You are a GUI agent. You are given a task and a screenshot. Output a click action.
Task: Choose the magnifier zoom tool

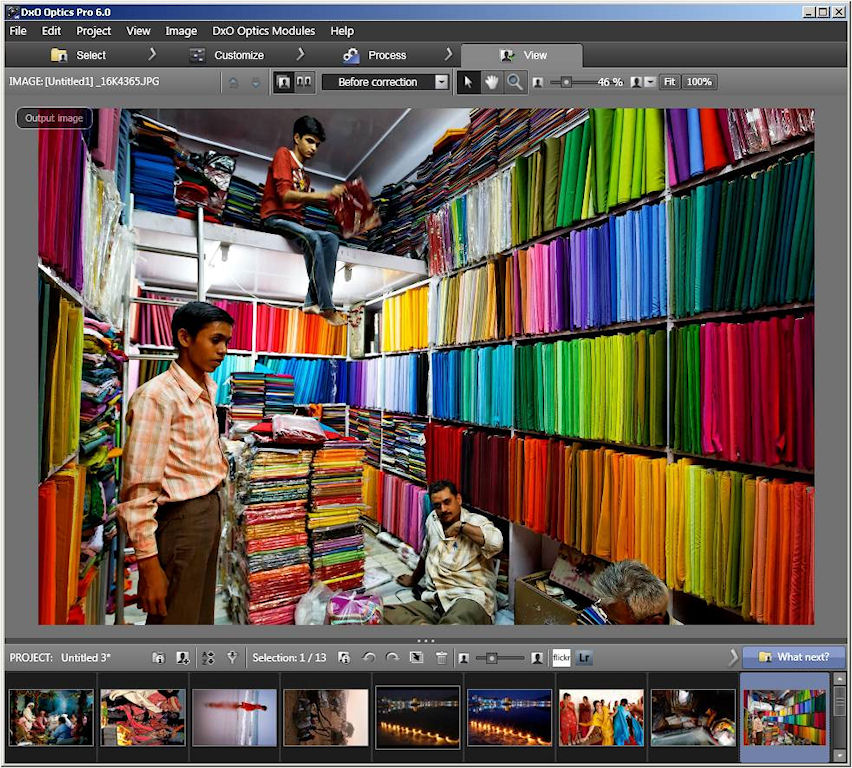514,82
